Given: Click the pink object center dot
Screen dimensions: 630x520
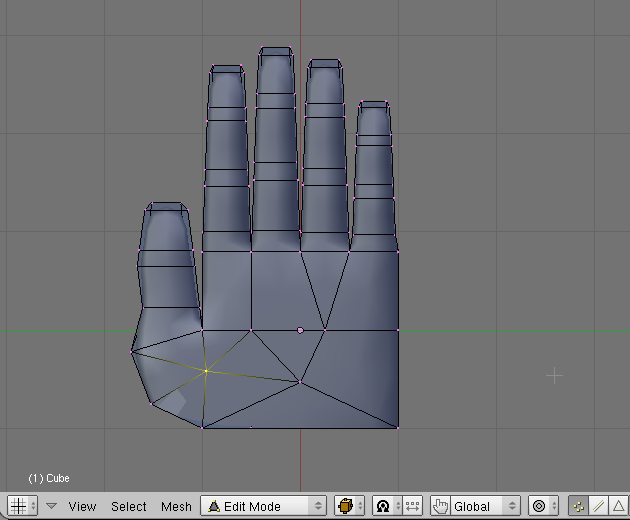Looking at the screenshot, I should (x=300, y=330).
